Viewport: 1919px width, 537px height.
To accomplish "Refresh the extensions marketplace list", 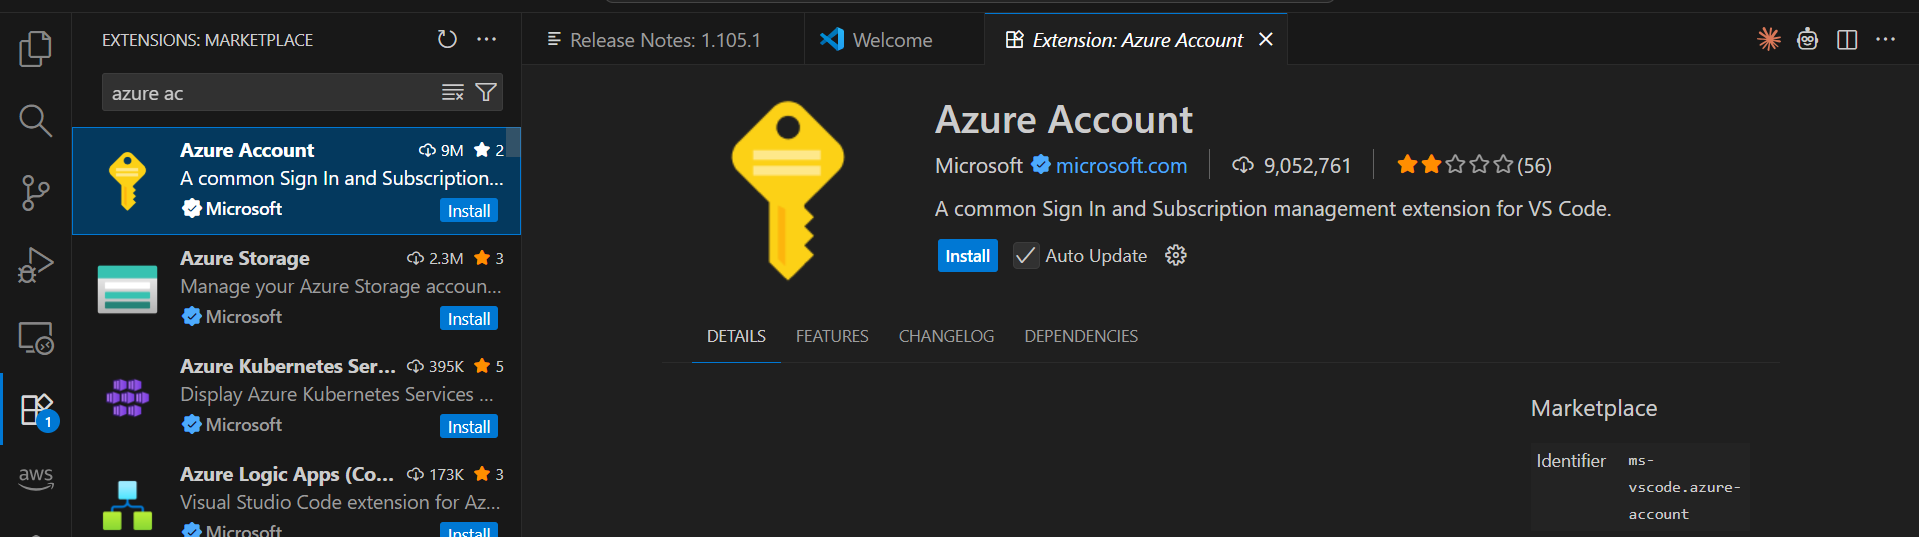I will [447, 39].
